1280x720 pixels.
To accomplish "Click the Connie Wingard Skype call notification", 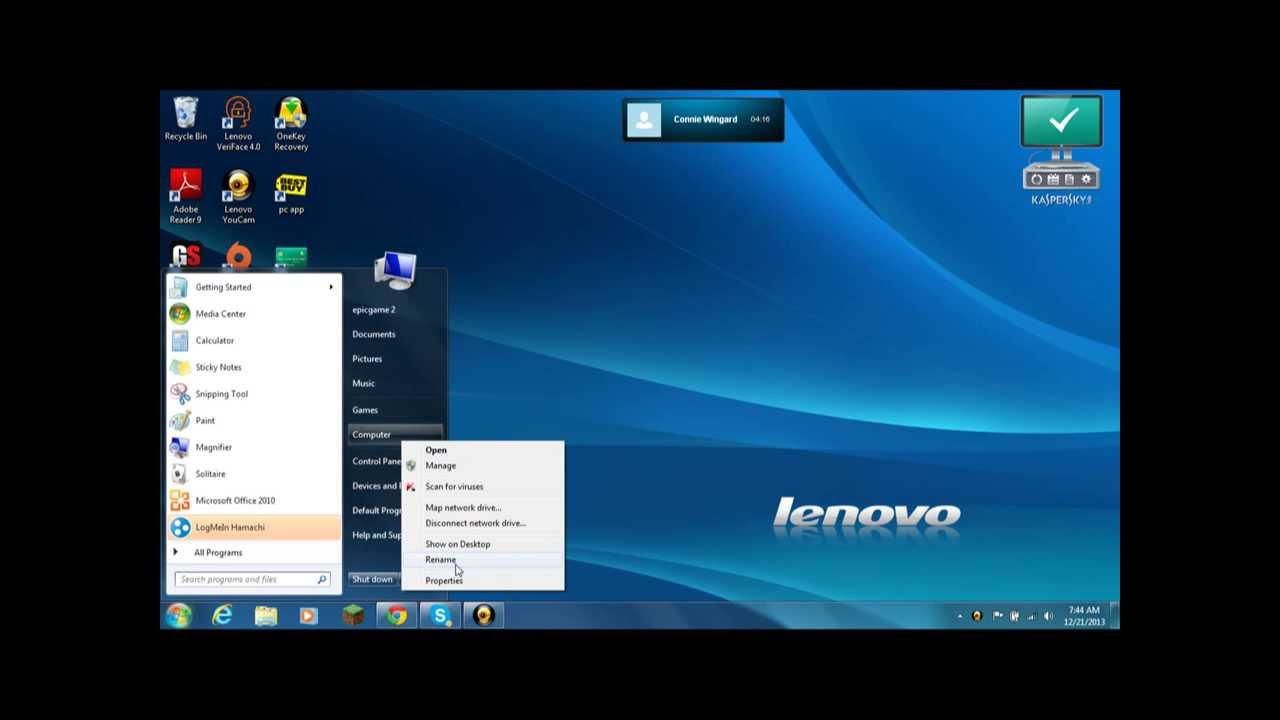I will (x=703, y=120).
